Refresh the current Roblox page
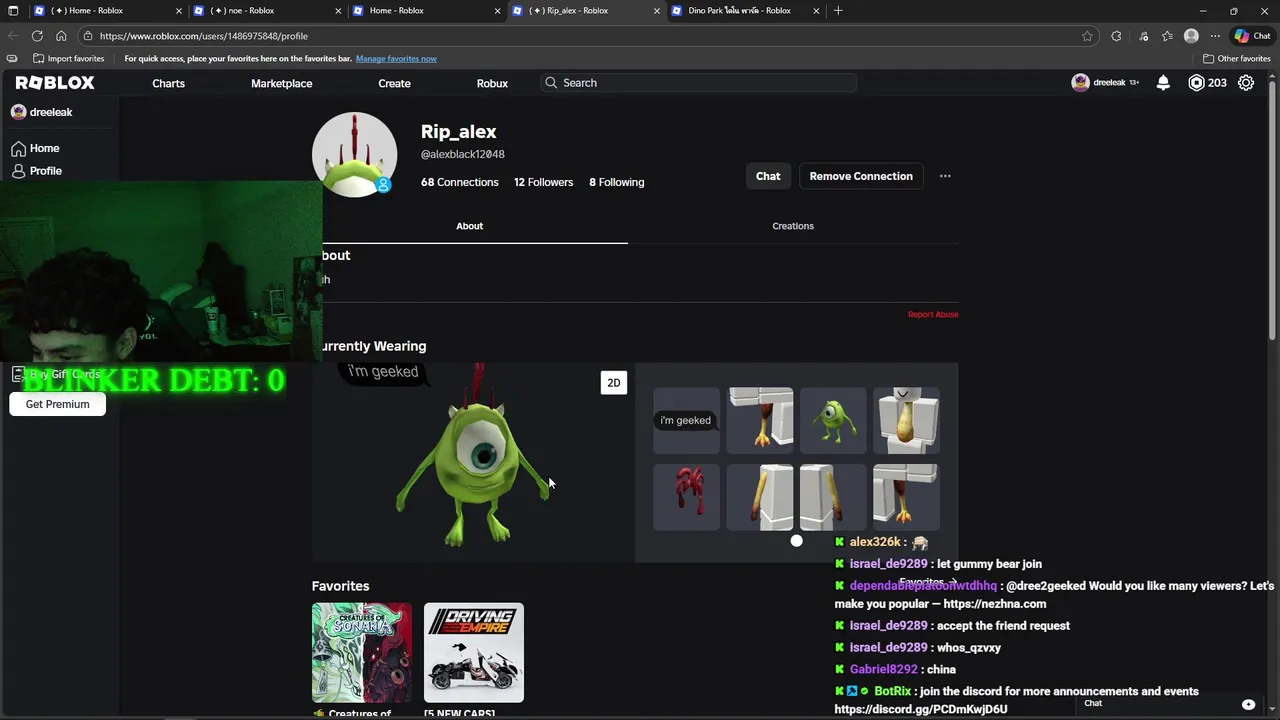The image size is (1280, 720). (37, 36)
